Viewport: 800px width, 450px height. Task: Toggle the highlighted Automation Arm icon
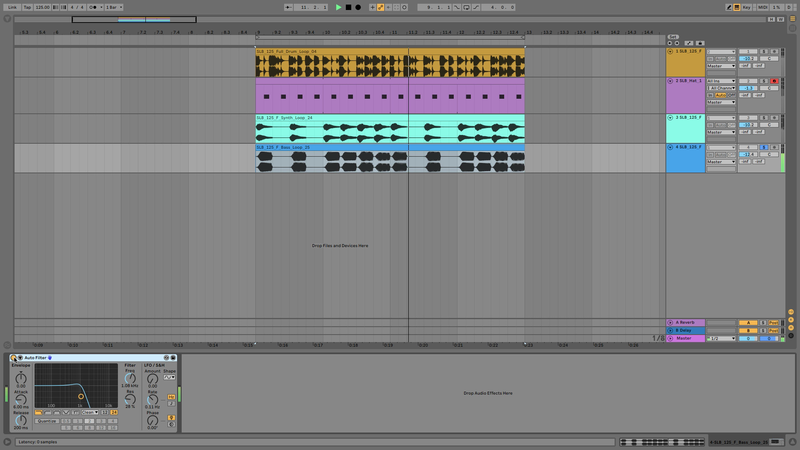(x=381, y=7)
